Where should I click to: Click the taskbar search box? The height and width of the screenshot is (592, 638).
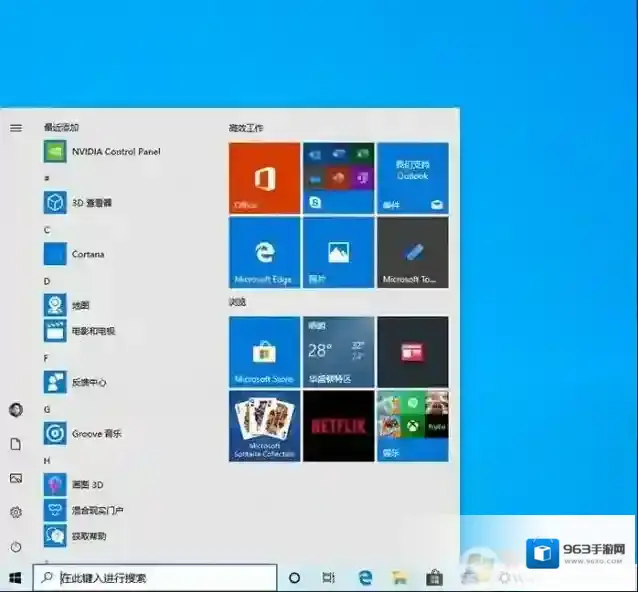click(155, 578)
